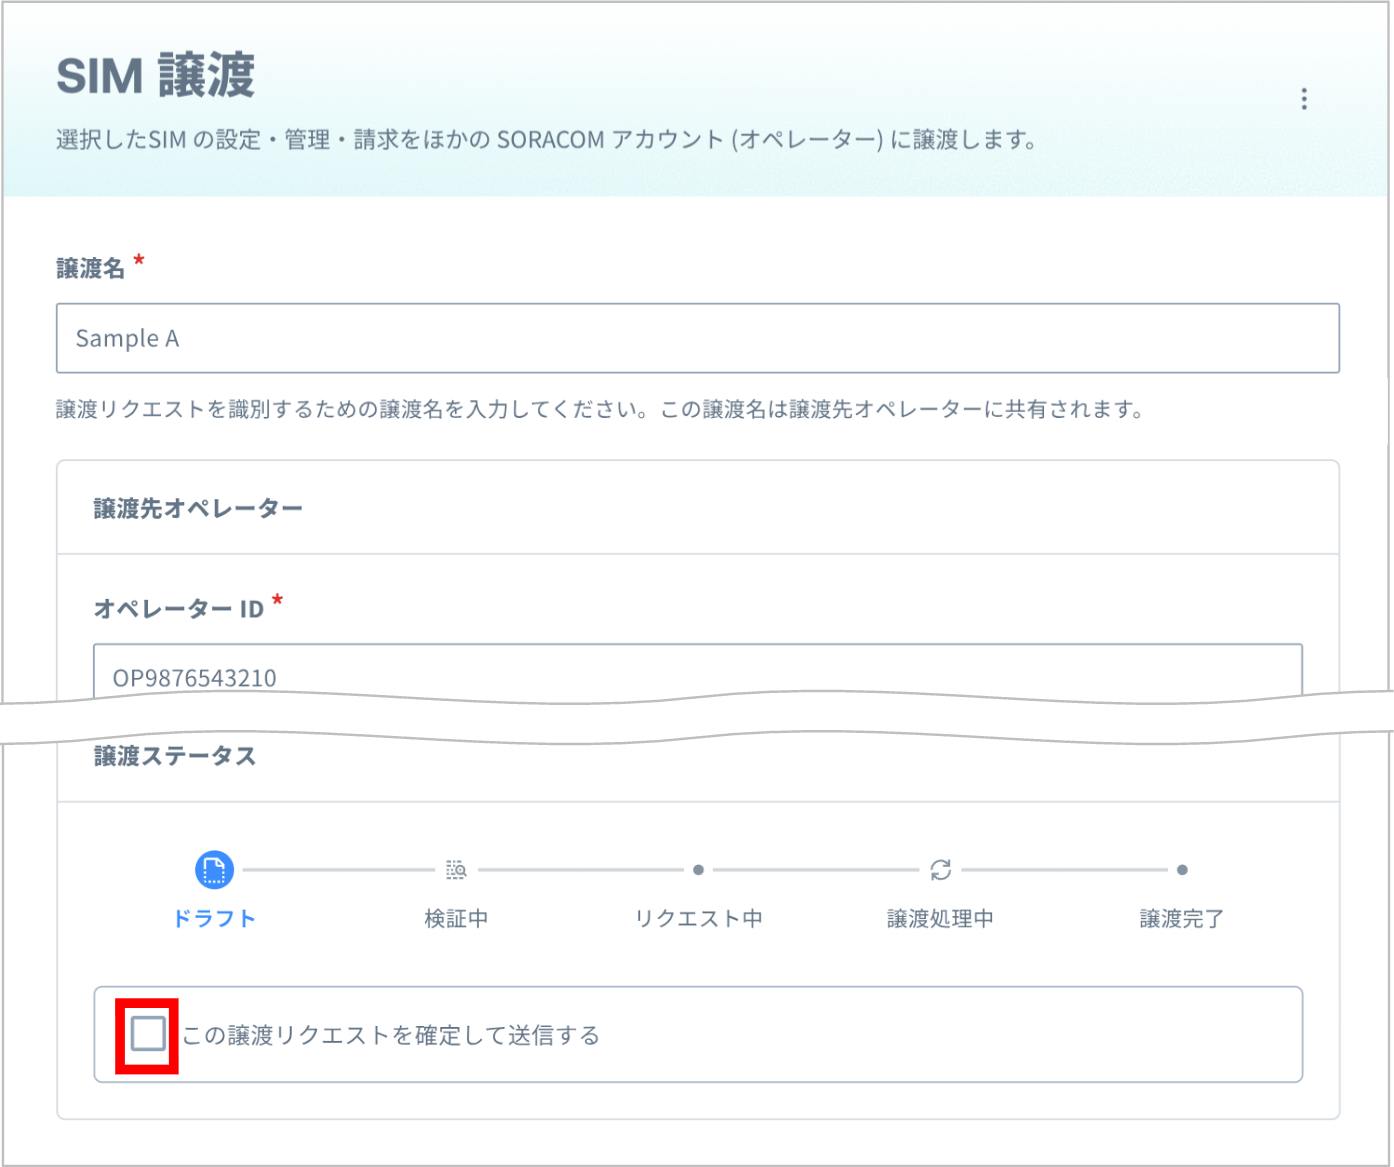Click the オペレーター ID field label
The width and height of the screenshot is (1394, 1167).
179,609
